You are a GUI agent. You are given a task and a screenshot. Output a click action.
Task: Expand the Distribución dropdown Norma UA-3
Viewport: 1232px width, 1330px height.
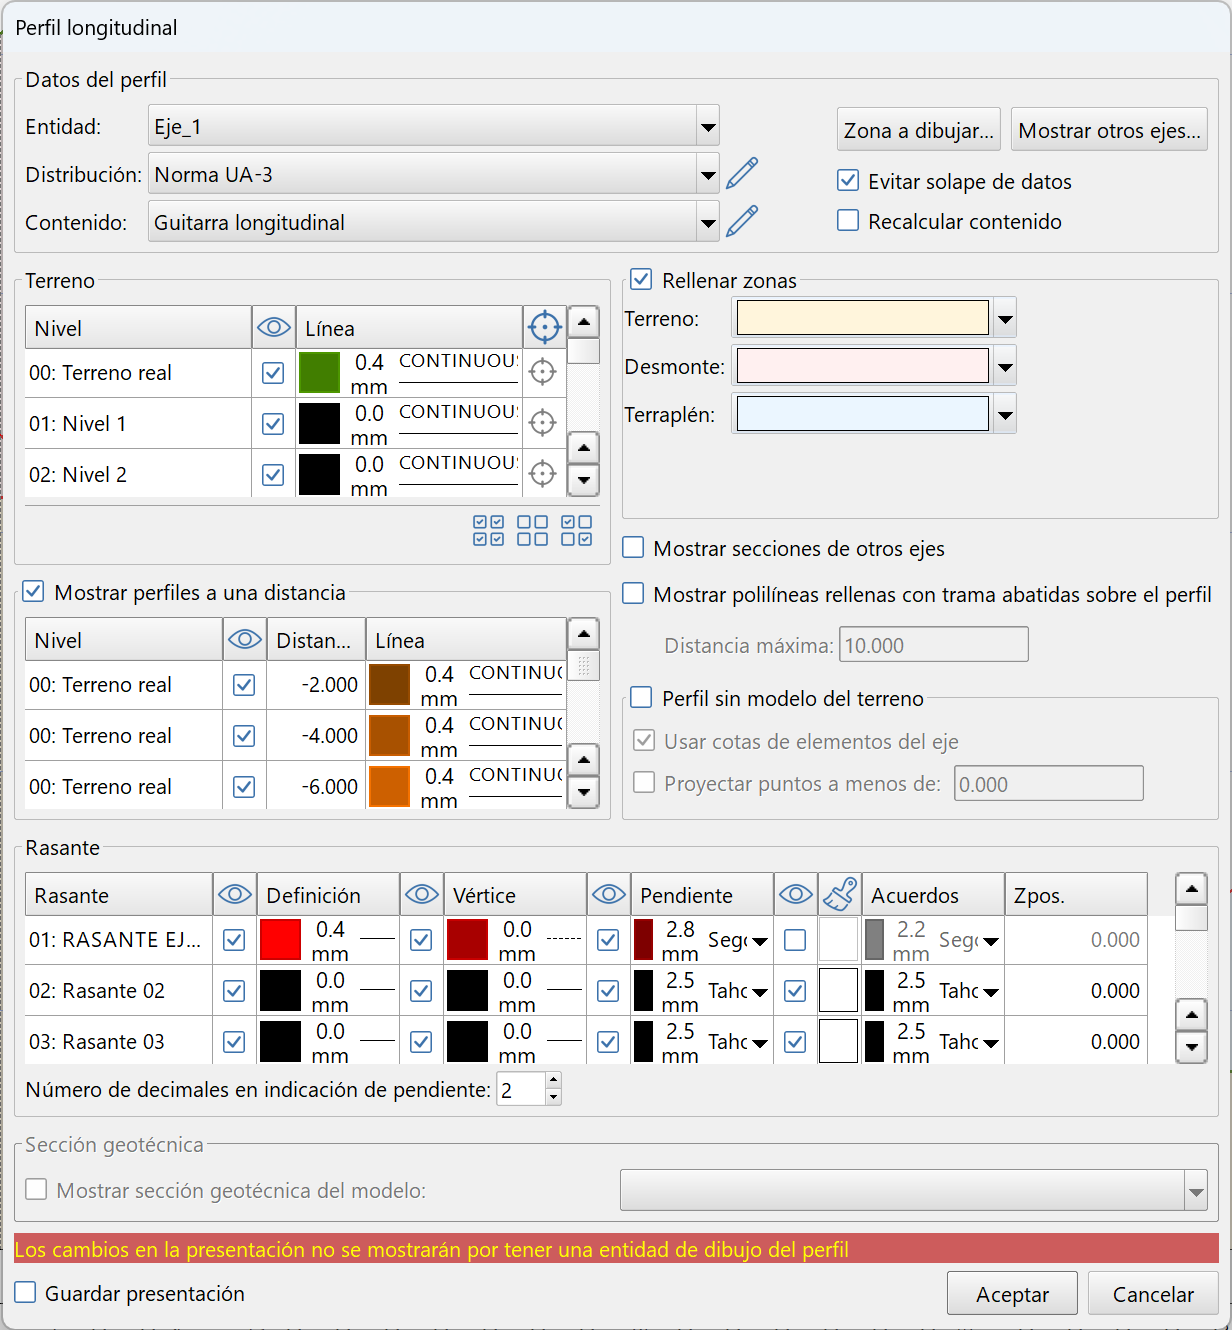pos(708,175)
